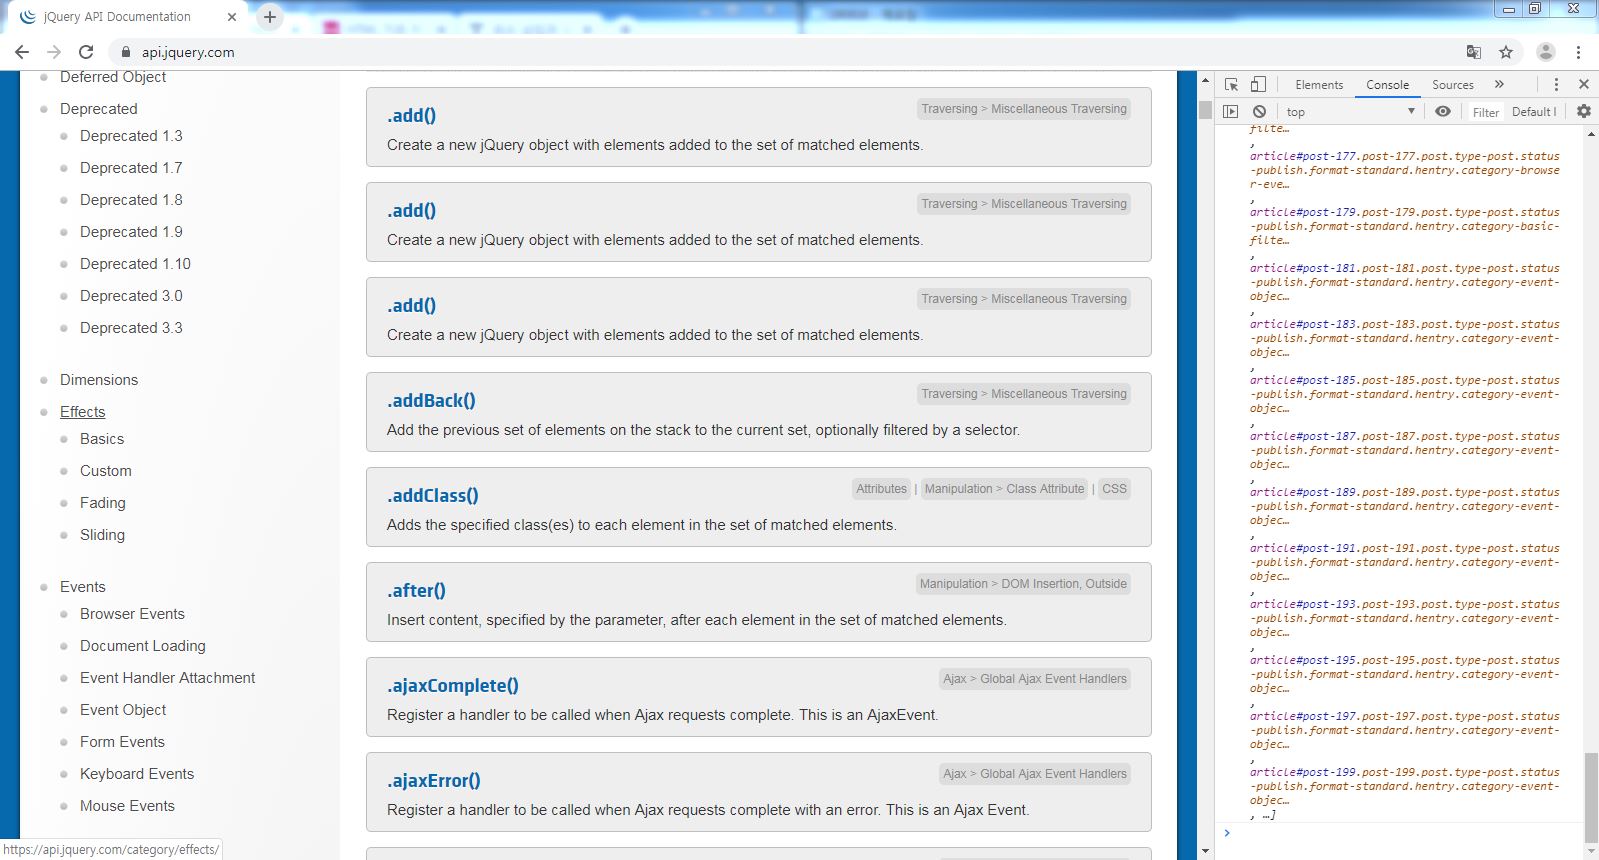Open the Effects category link

coord(82,412)
